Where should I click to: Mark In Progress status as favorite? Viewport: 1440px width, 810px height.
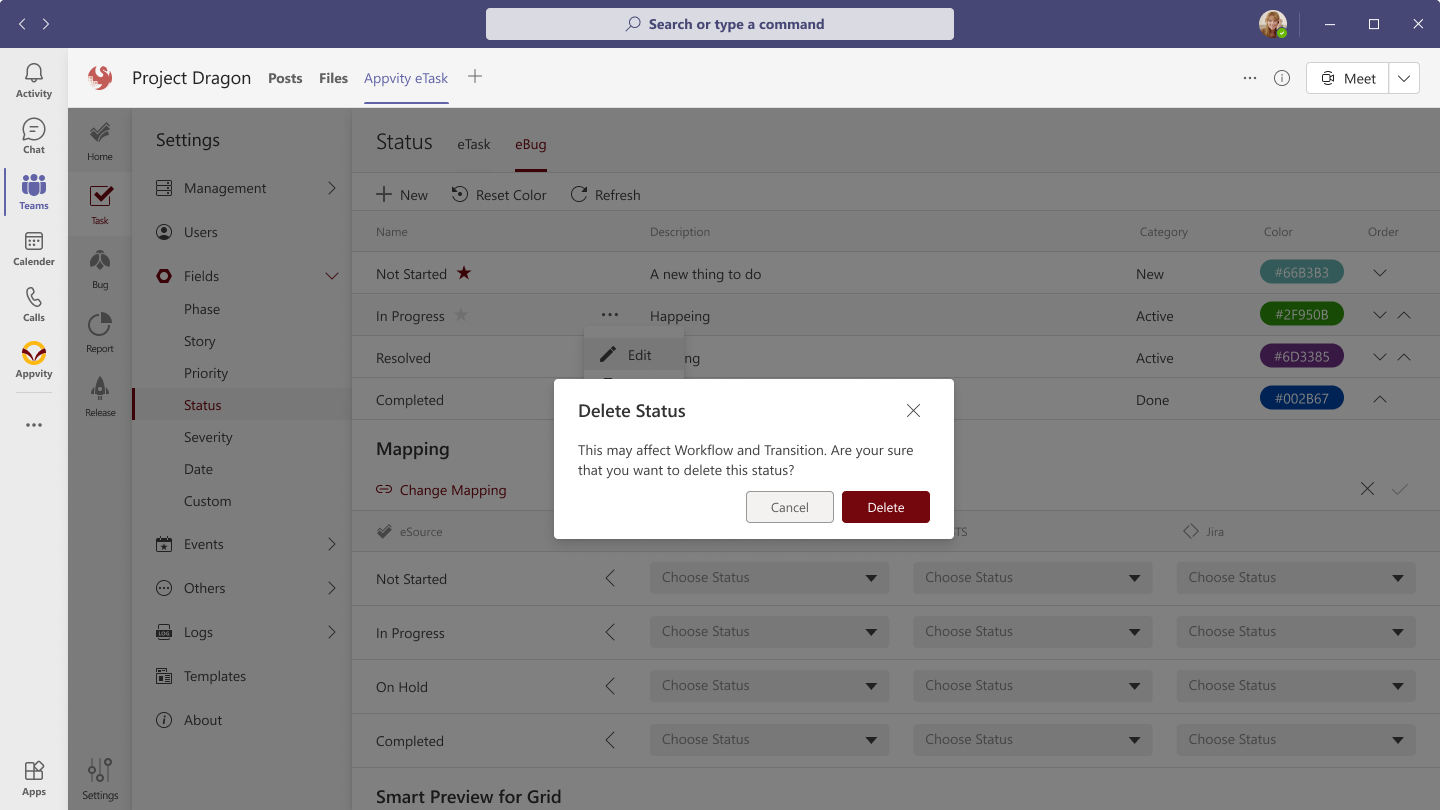coord(460,315)
